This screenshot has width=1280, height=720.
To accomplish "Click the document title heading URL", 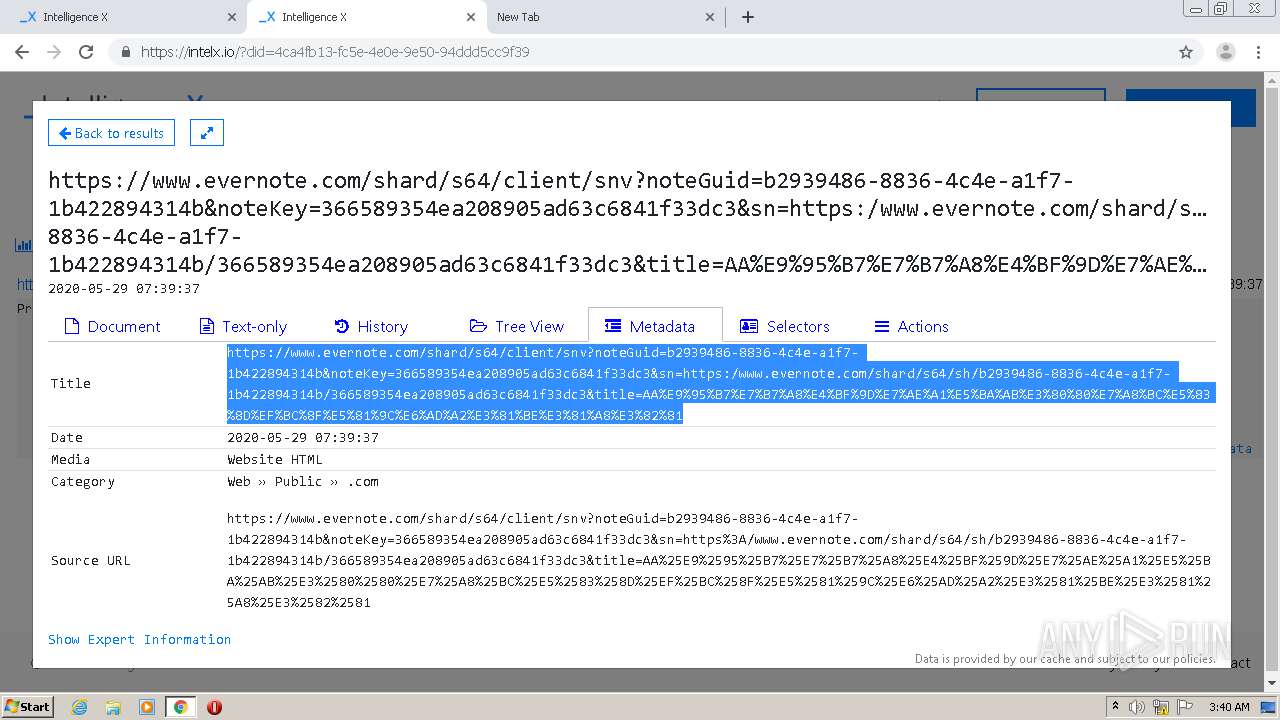I will [628, 222].
